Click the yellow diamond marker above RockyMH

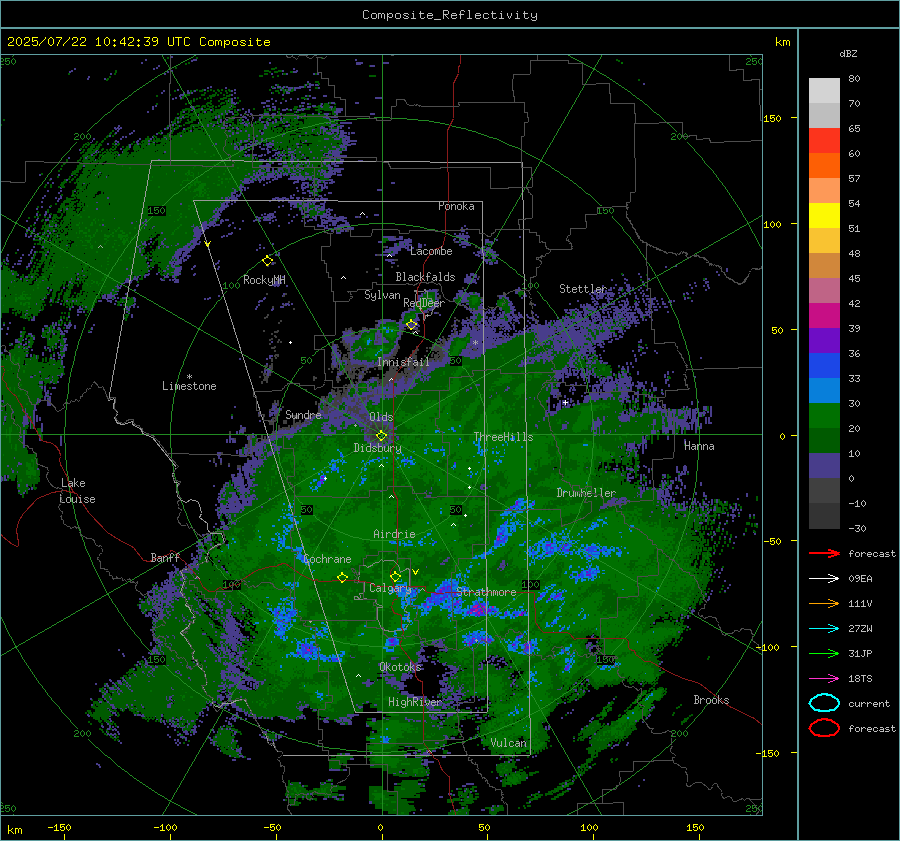coord(267,261)
